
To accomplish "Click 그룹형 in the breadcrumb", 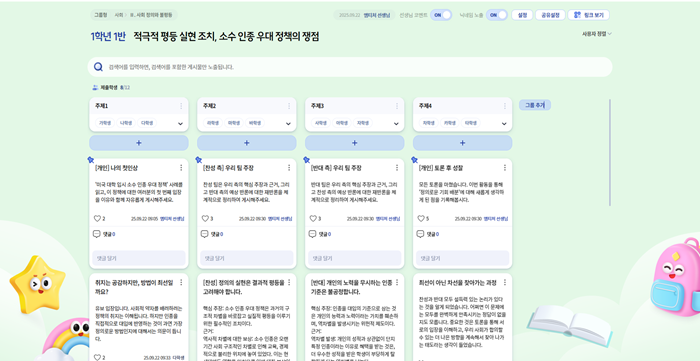I will (x=100, y=15).
